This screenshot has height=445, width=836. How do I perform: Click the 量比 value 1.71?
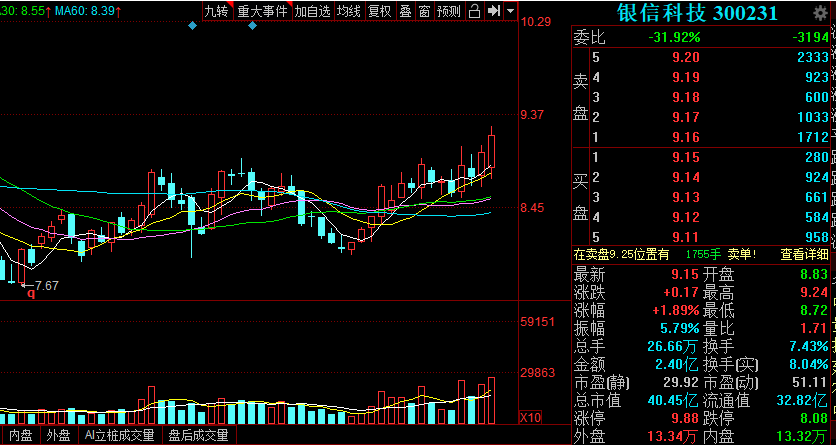815,329
